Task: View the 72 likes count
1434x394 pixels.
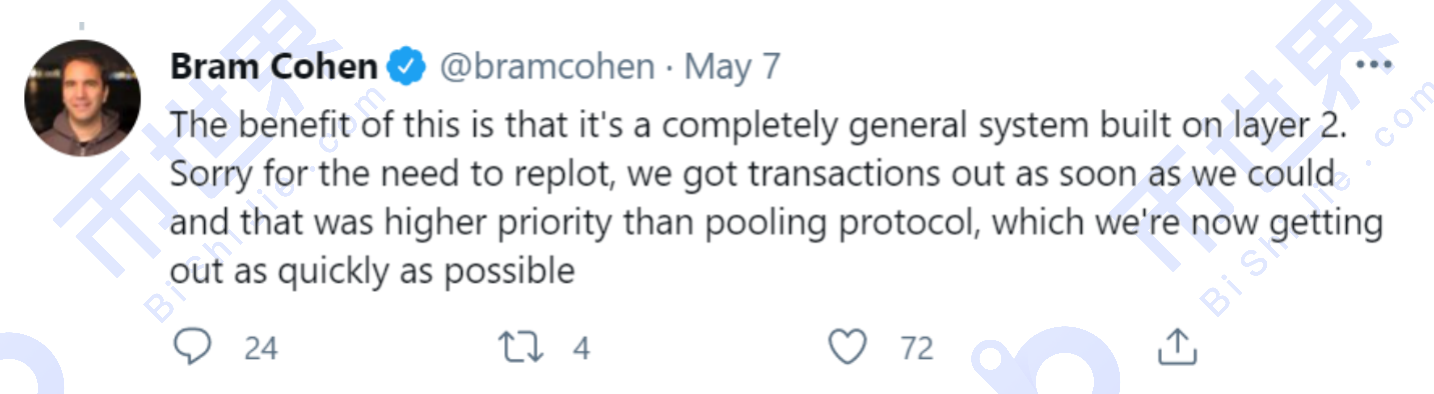Action: 916,348
